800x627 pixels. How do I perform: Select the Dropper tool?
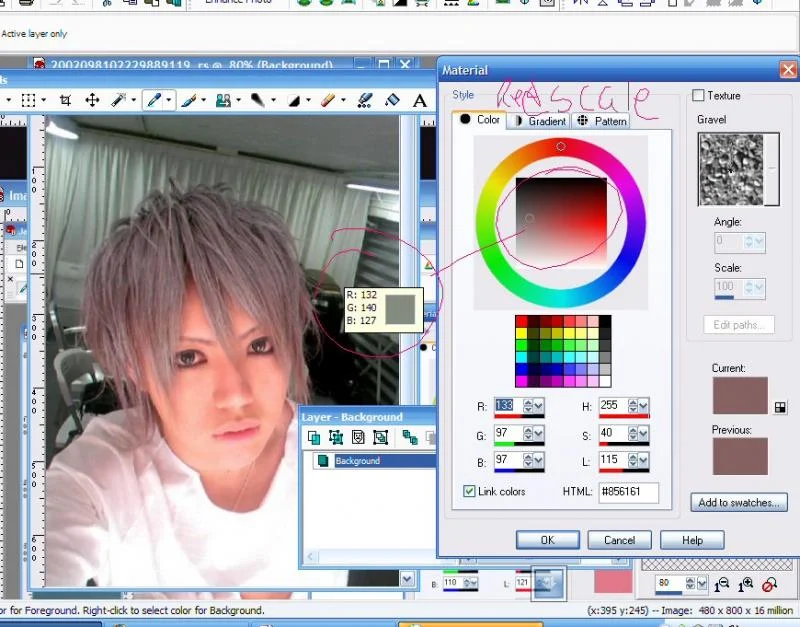point(154,100)
